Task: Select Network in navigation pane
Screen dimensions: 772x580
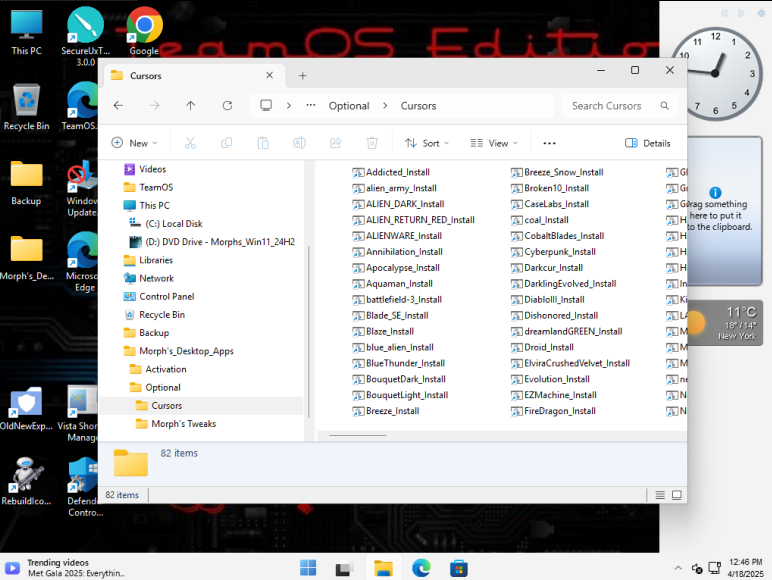Action: point(157,279)
